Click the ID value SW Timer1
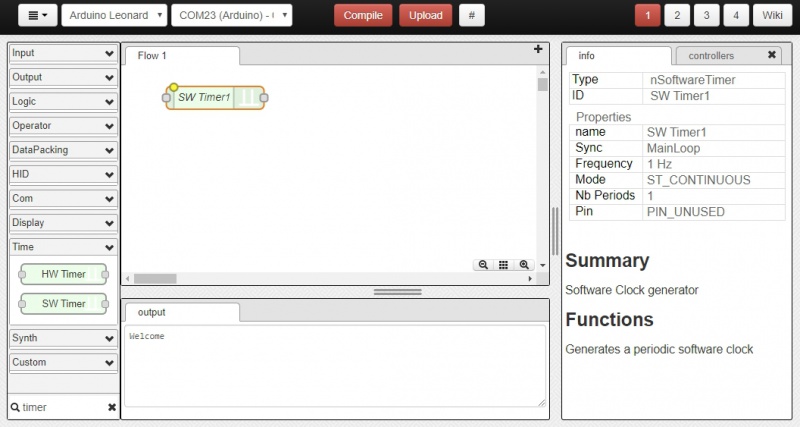The width and height of the screenshot is (800, 427). coord(680,96)
